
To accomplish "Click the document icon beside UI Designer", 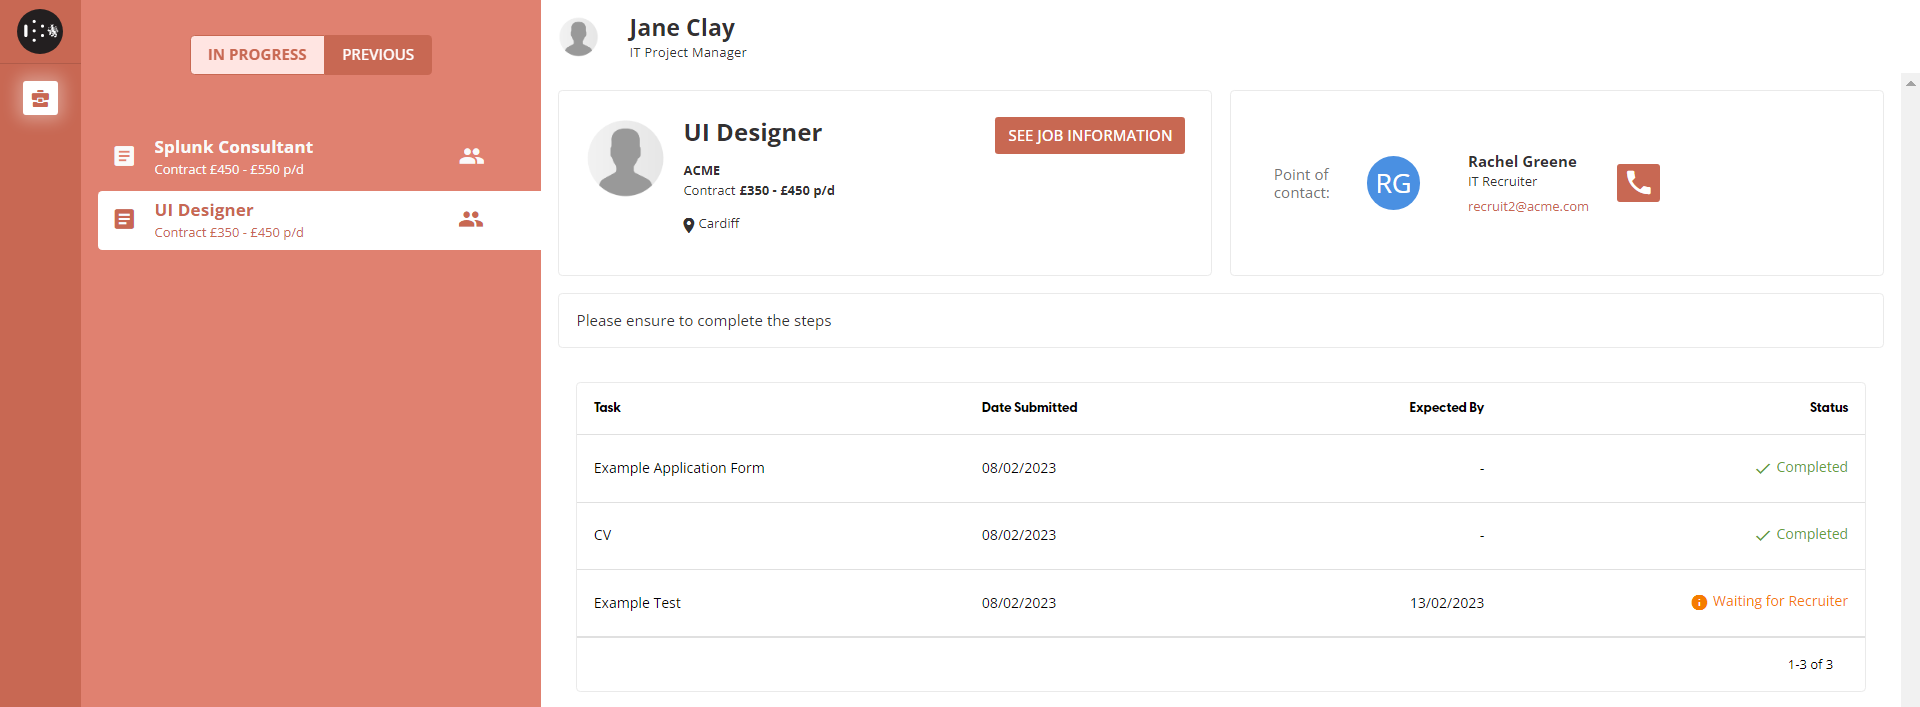I will [x=124, y=219].
